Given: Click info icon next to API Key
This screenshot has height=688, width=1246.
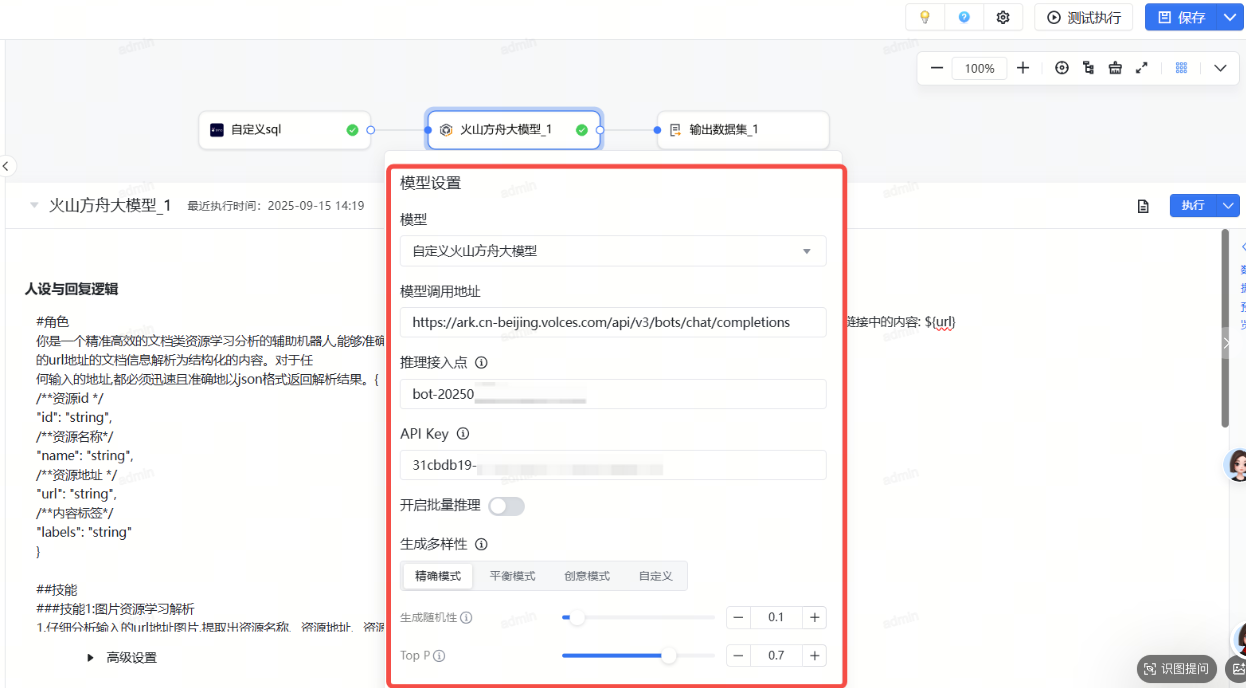Looking at the screenshot, I should tap(463, 434).
